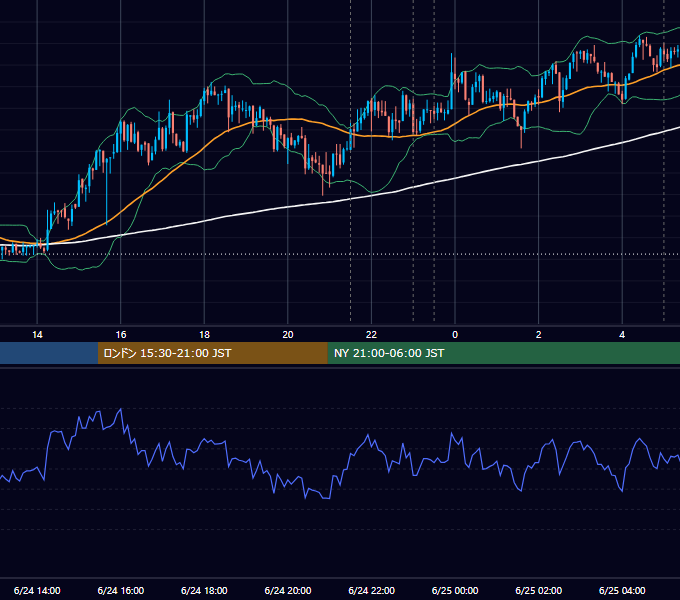Select the 22 hour axis label
This screenshot has width=680, height=600.
pos(371,335)
